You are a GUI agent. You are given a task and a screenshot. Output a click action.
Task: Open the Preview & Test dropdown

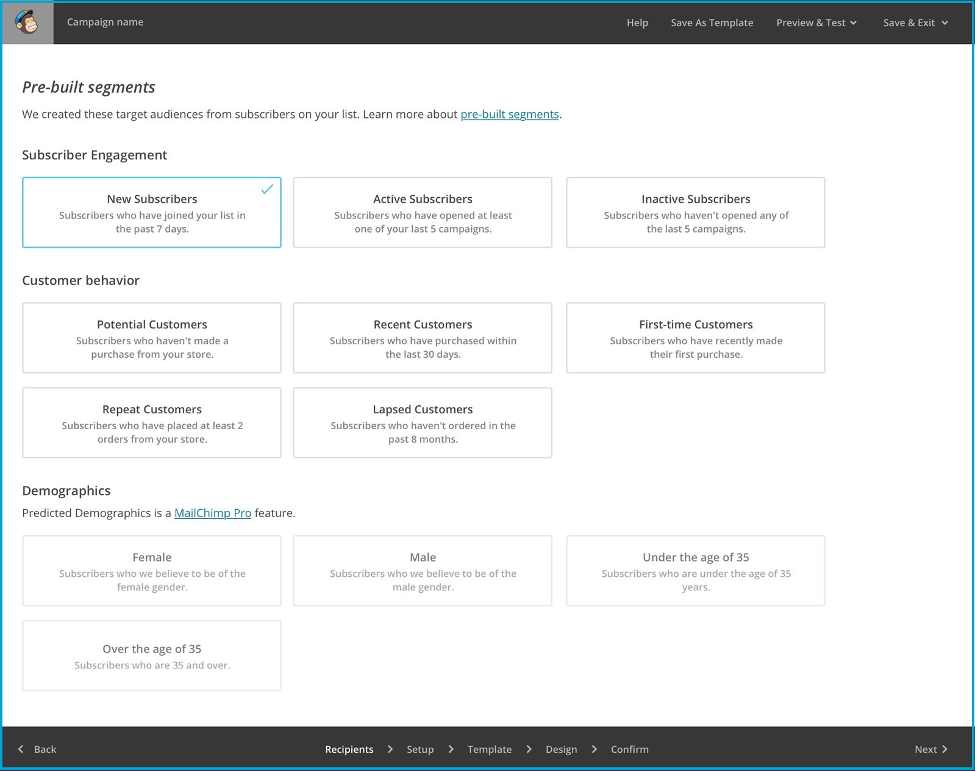(816, 22)
